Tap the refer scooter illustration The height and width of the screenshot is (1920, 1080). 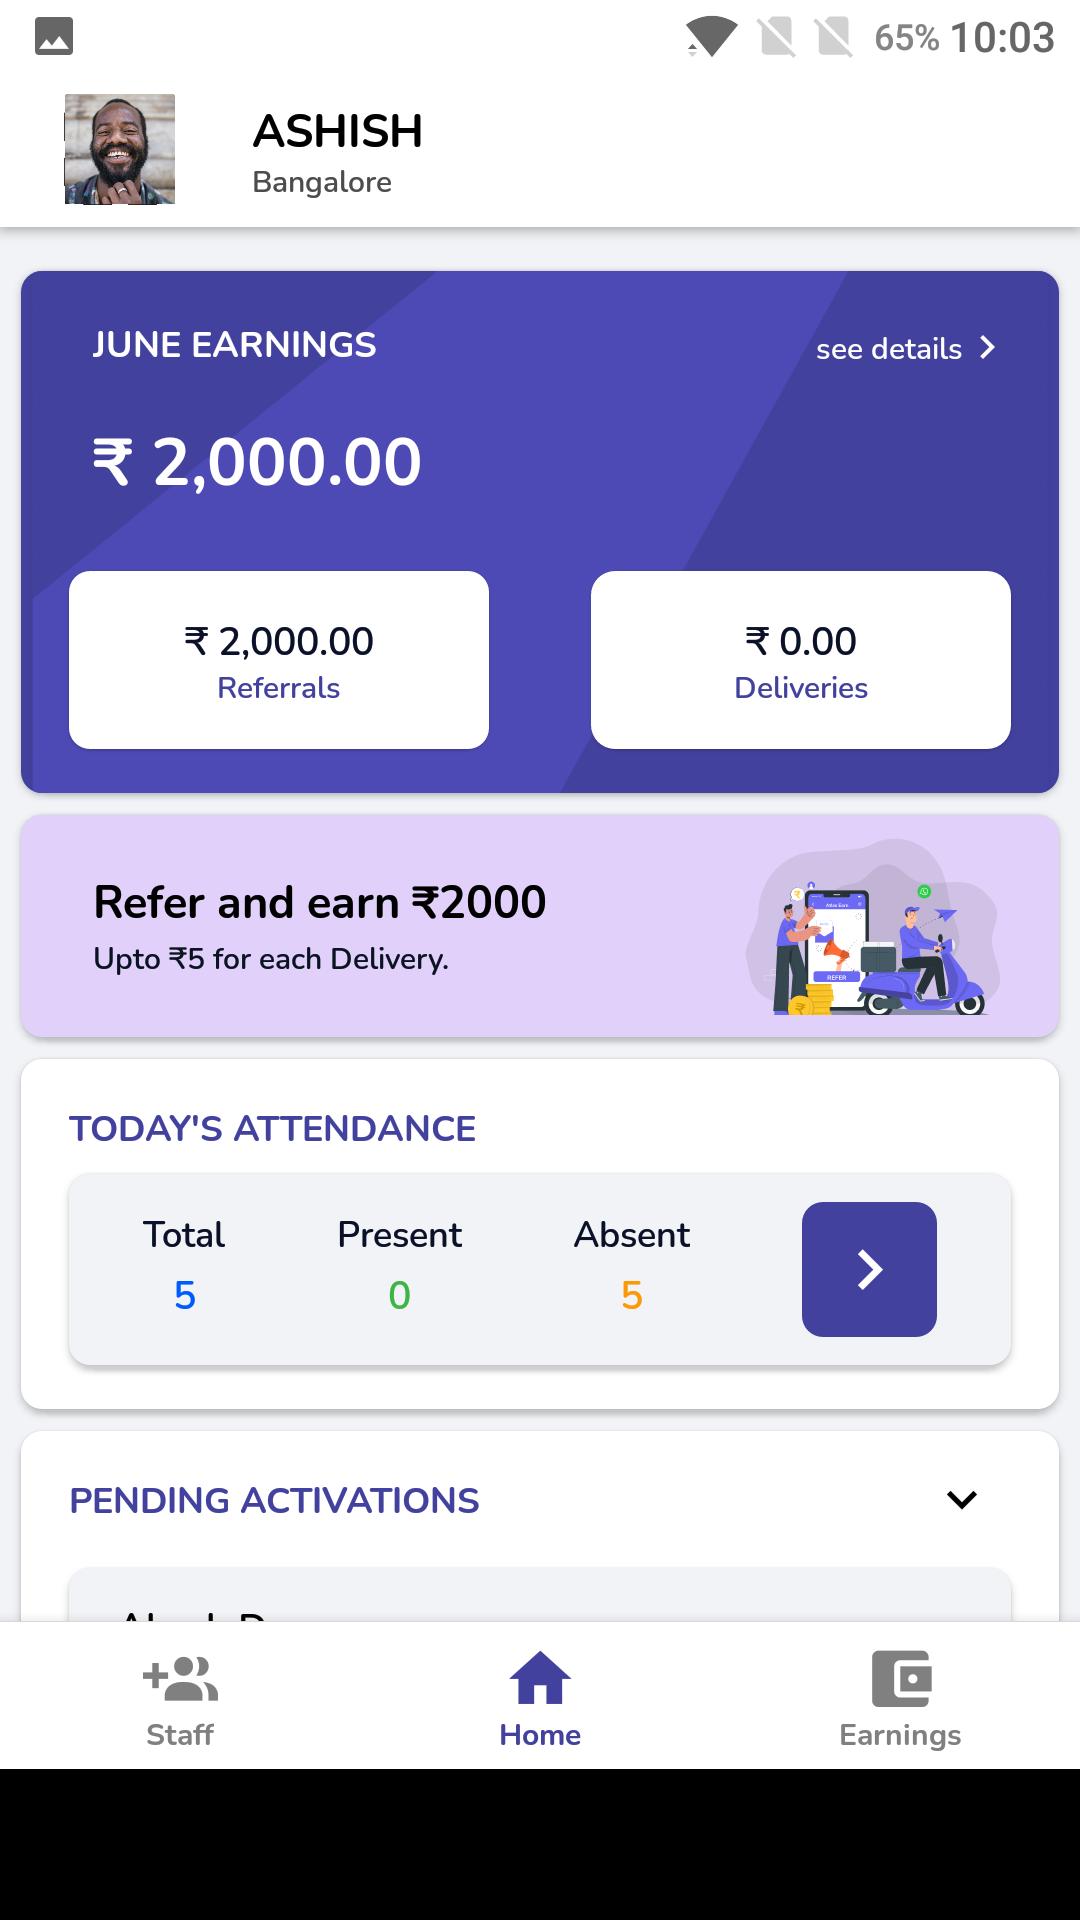(x=872, y=929)
